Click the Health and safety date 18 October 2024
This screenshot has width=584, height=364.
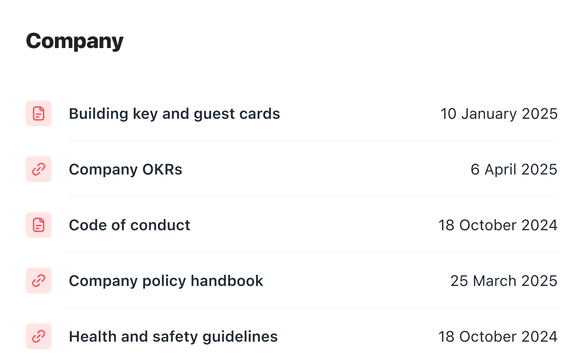[x=498, y=336]
